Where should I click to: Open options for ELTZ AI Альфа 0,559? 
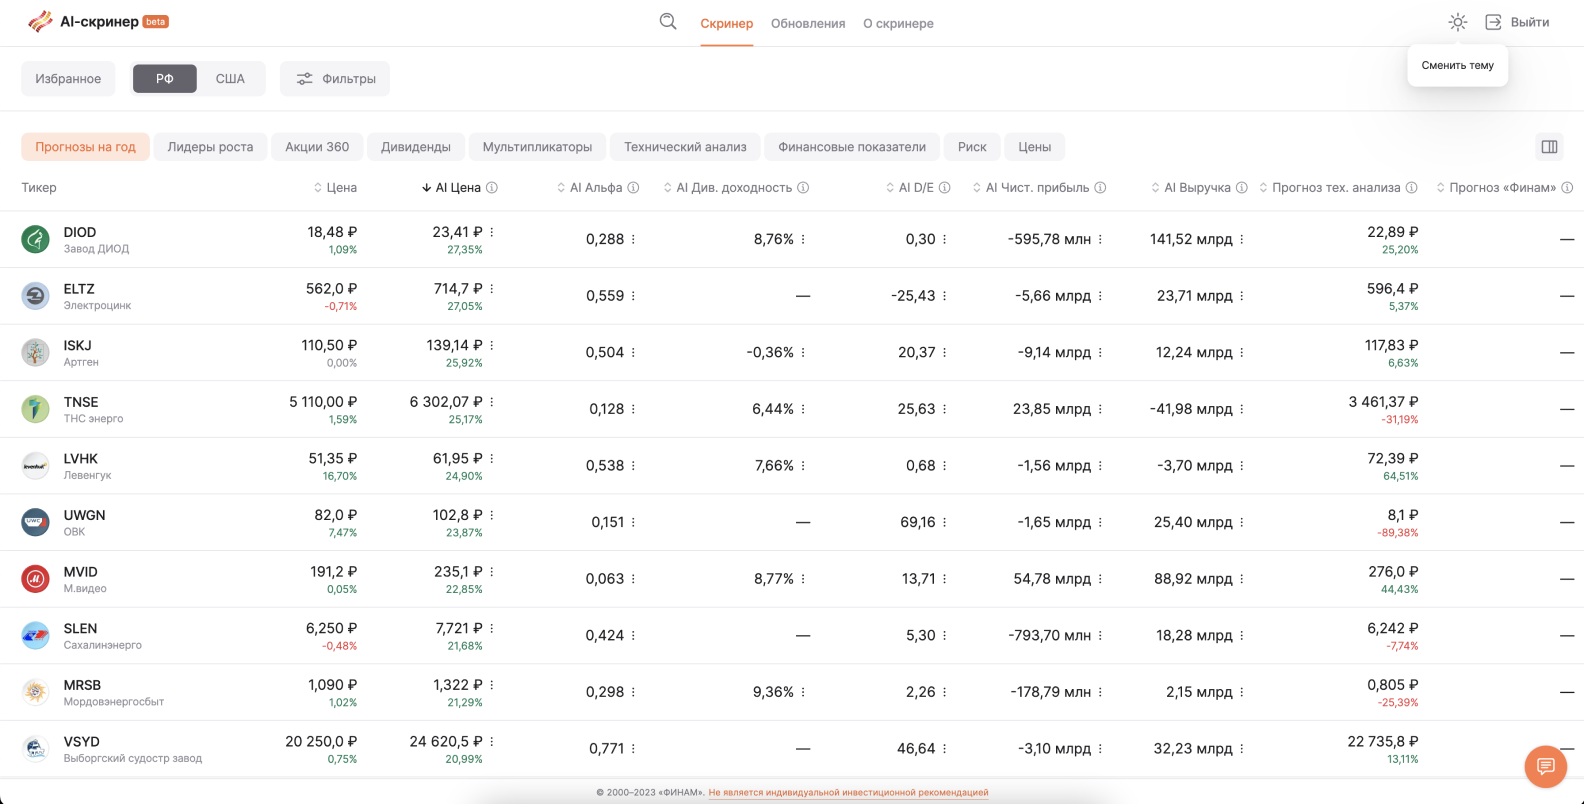tap(633, 296)
